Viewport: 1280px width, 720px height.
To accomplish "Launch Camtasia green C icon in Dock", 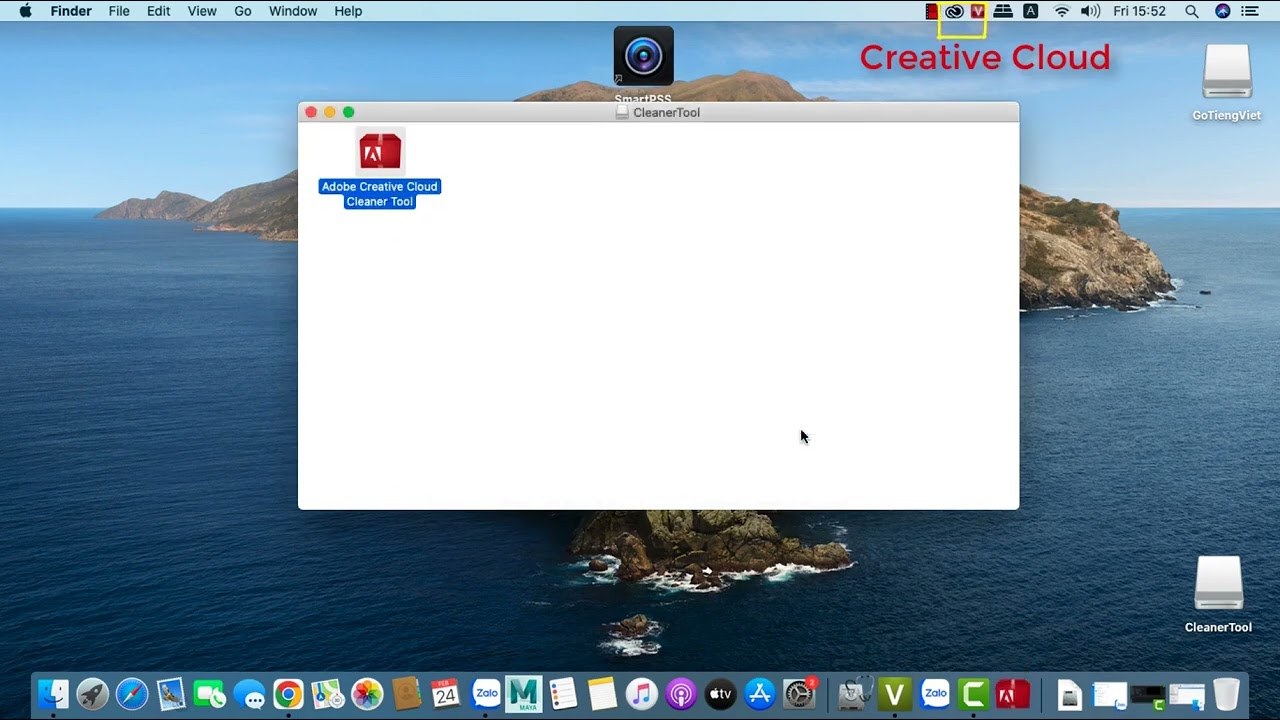I will coord(973,693).
